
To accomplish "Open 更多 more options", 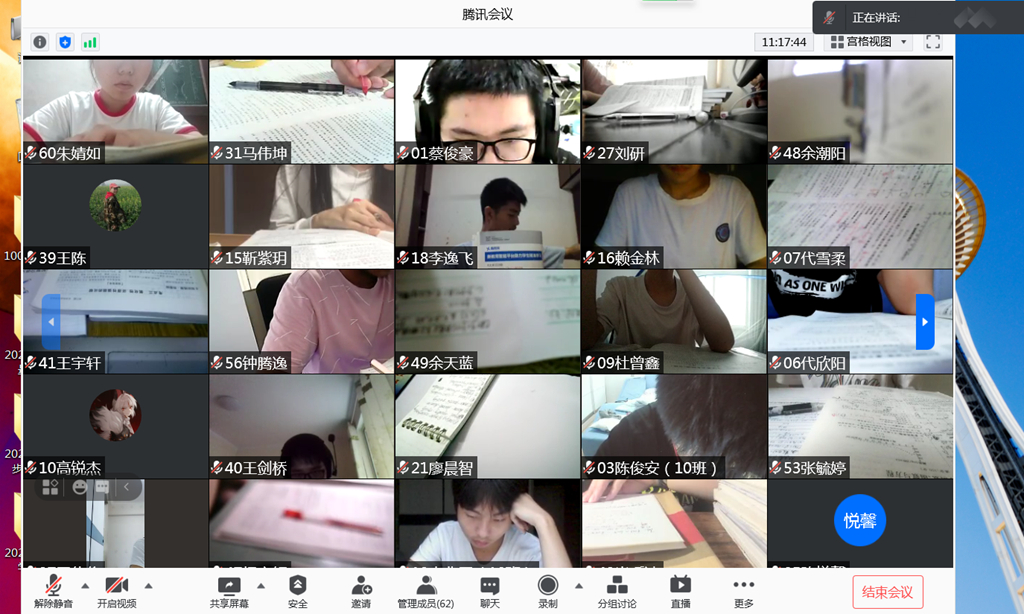I will point(744,591).
